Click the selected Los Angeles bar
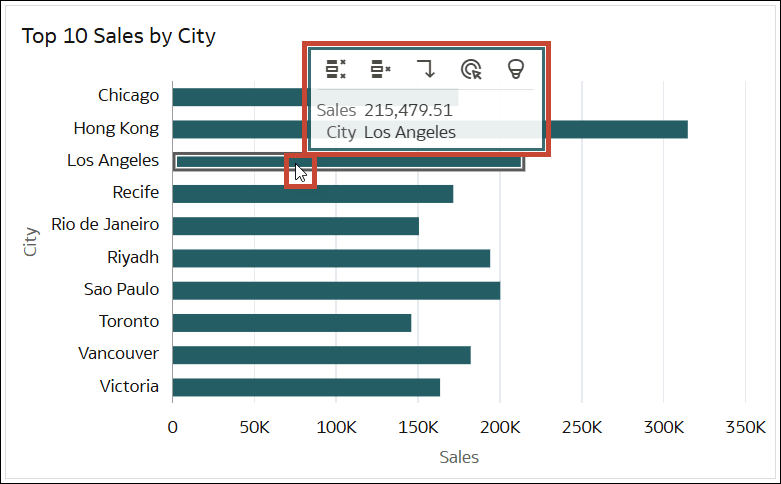Screen dimensions: 781x484 coord(349,162)
